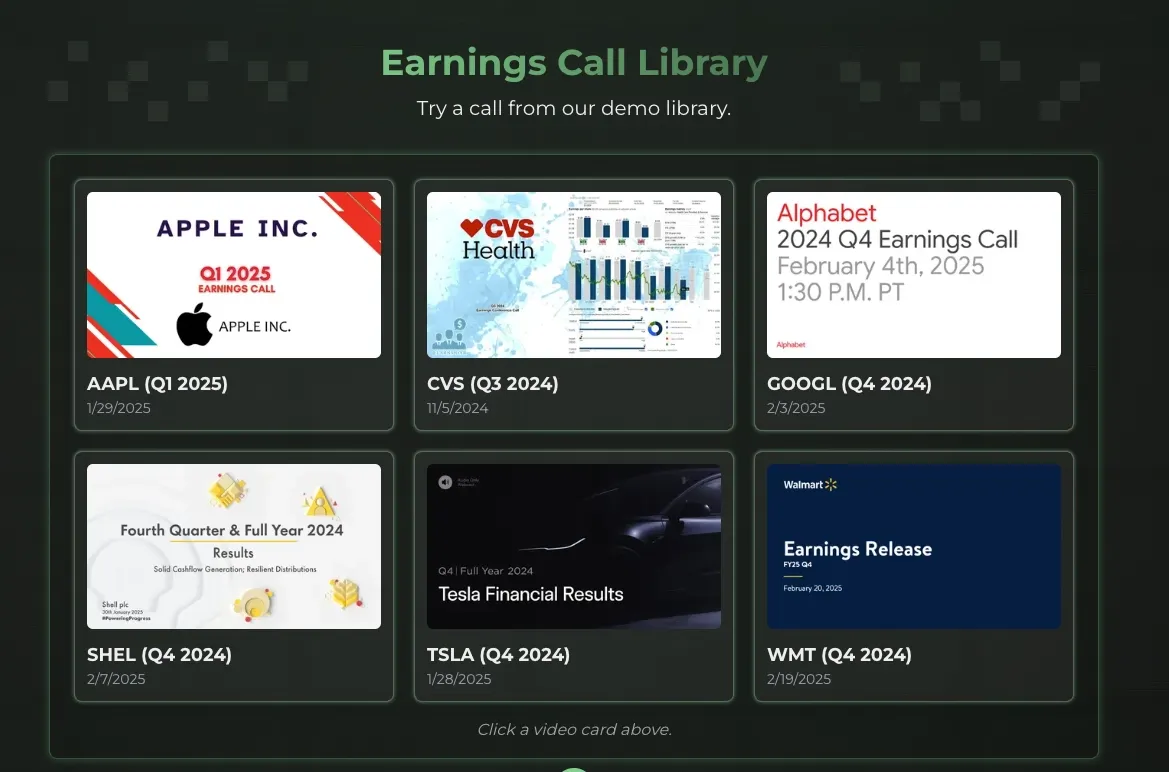The width and height of the screenshot is (1169, 772).
Task: Click the small Alphabet logo at the thumbnail bottom
Action: (x=790, y=344)
